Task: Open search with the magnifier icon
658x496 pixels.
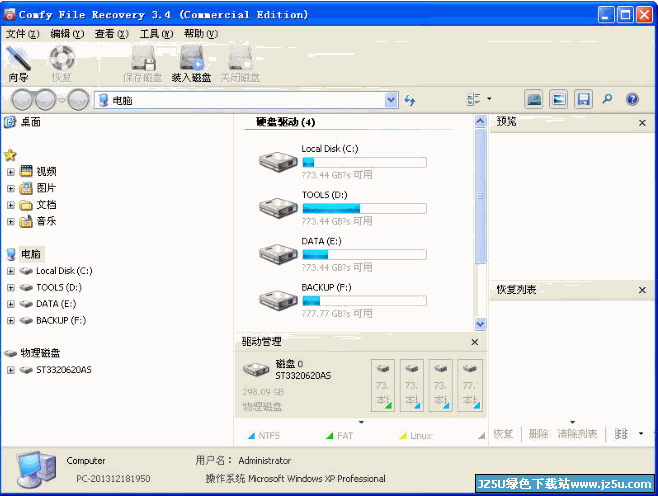Action: [607, 99]
